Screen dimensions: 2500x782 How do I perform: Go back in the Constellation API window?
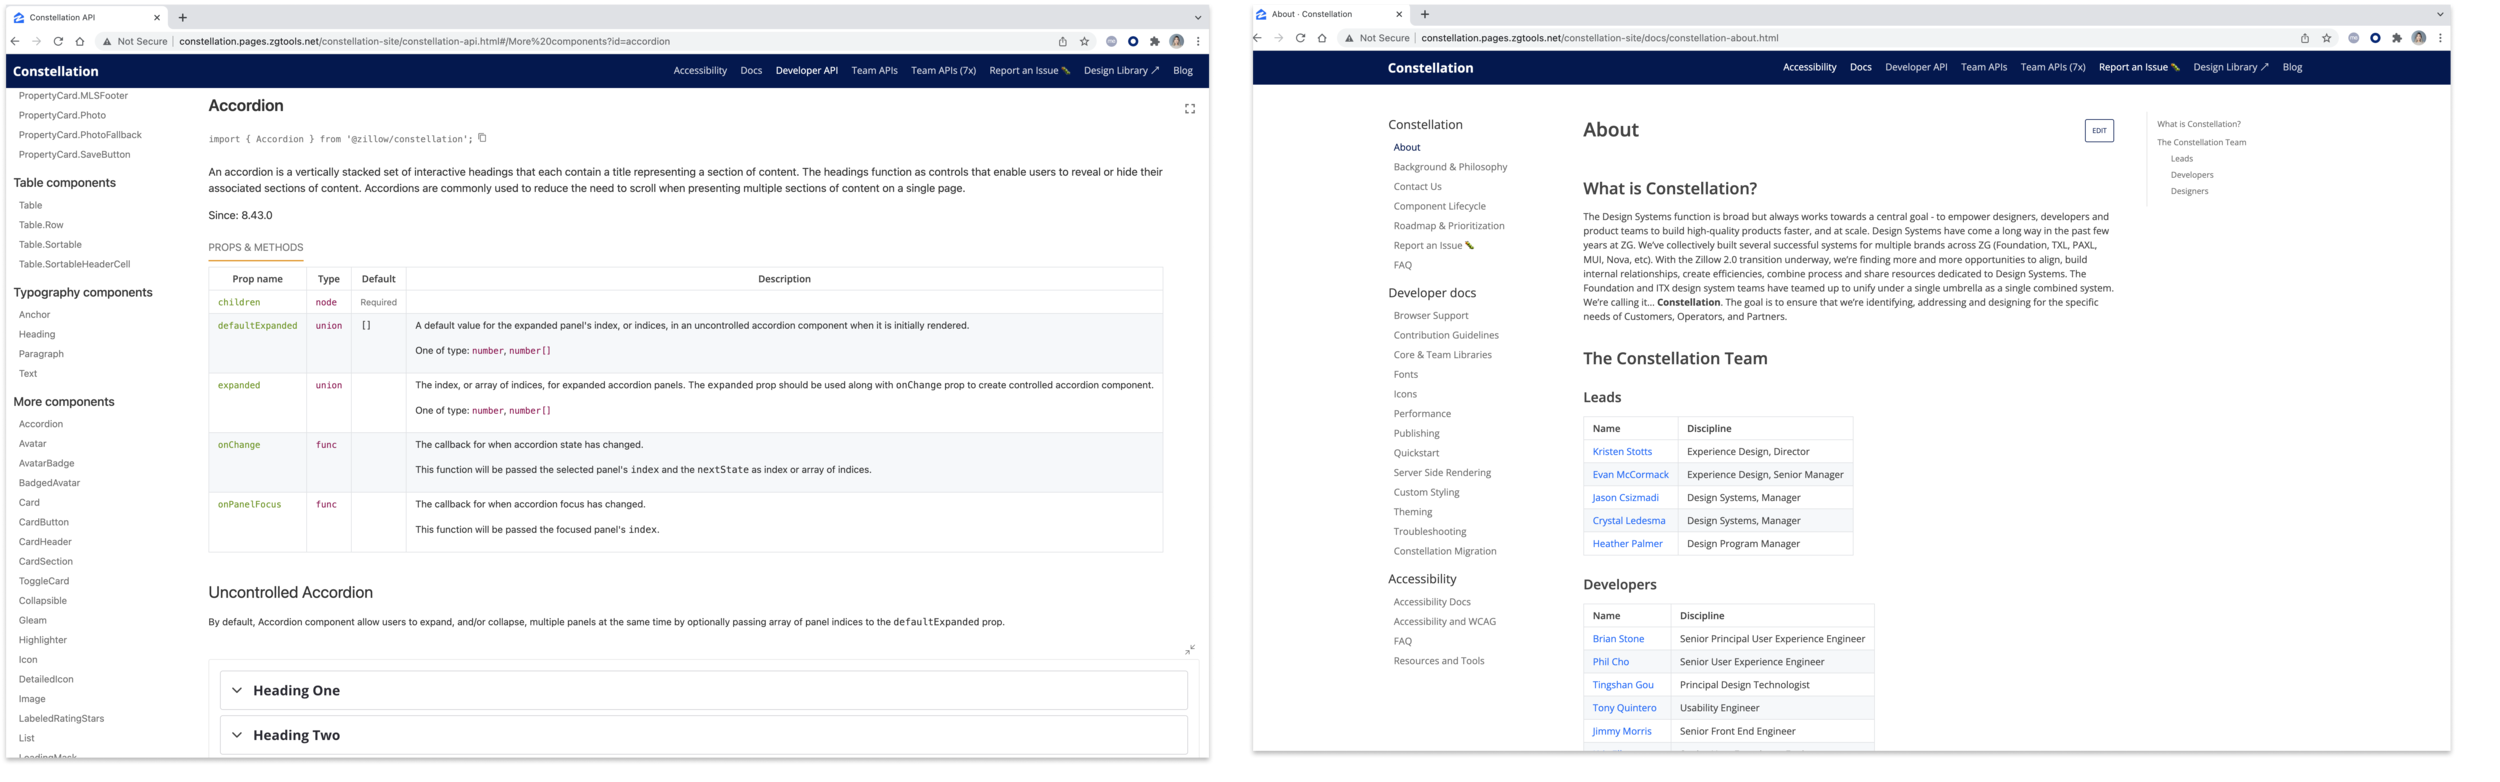click(15, 42)
